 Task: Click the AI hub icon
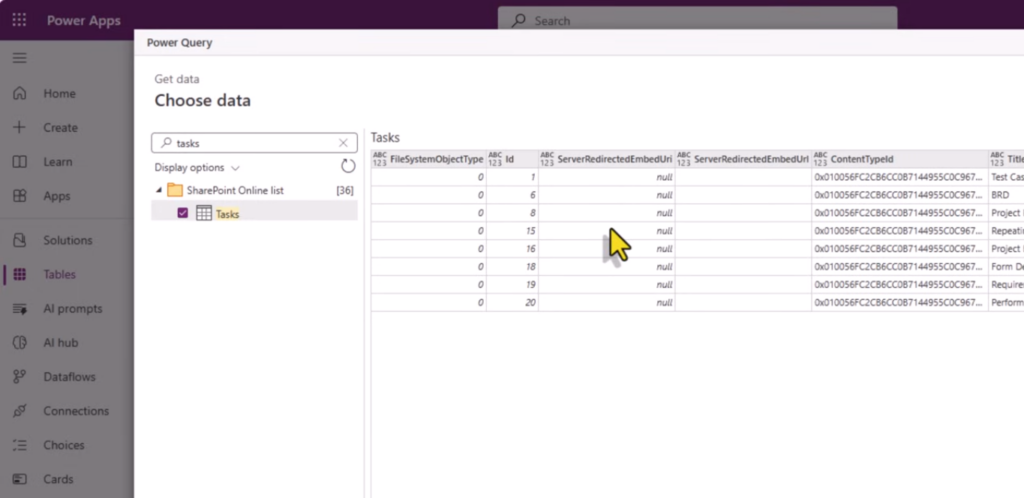click(x=20, y=343)
